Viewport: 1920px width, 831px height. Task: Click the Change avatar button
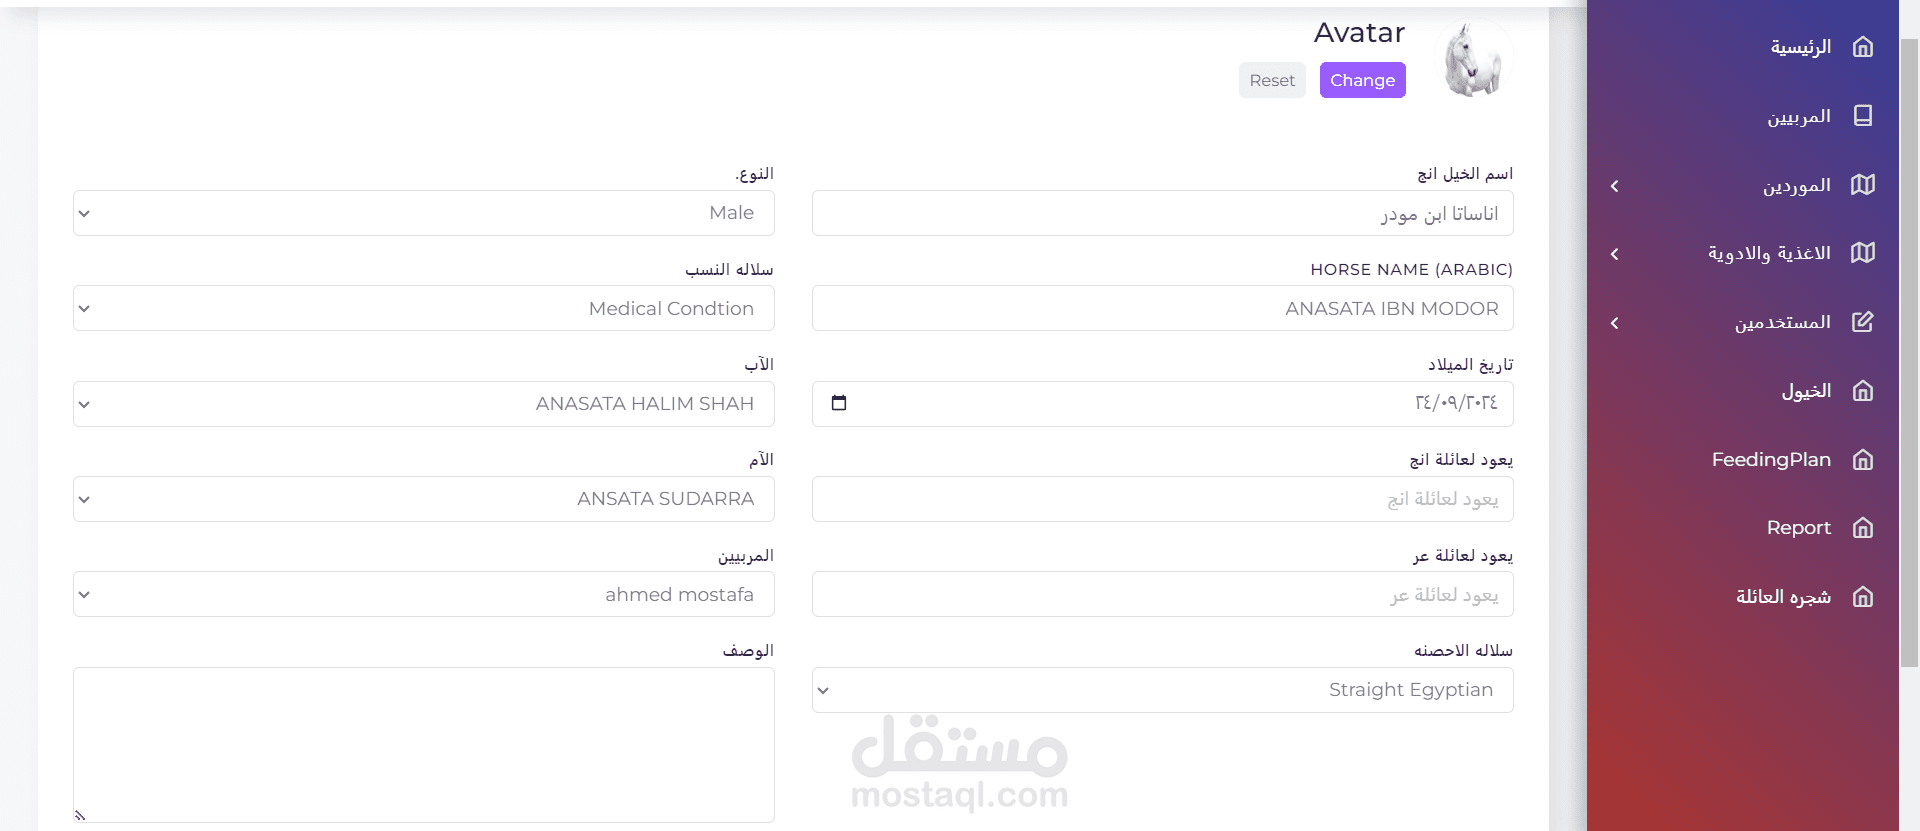(1362, 80)
